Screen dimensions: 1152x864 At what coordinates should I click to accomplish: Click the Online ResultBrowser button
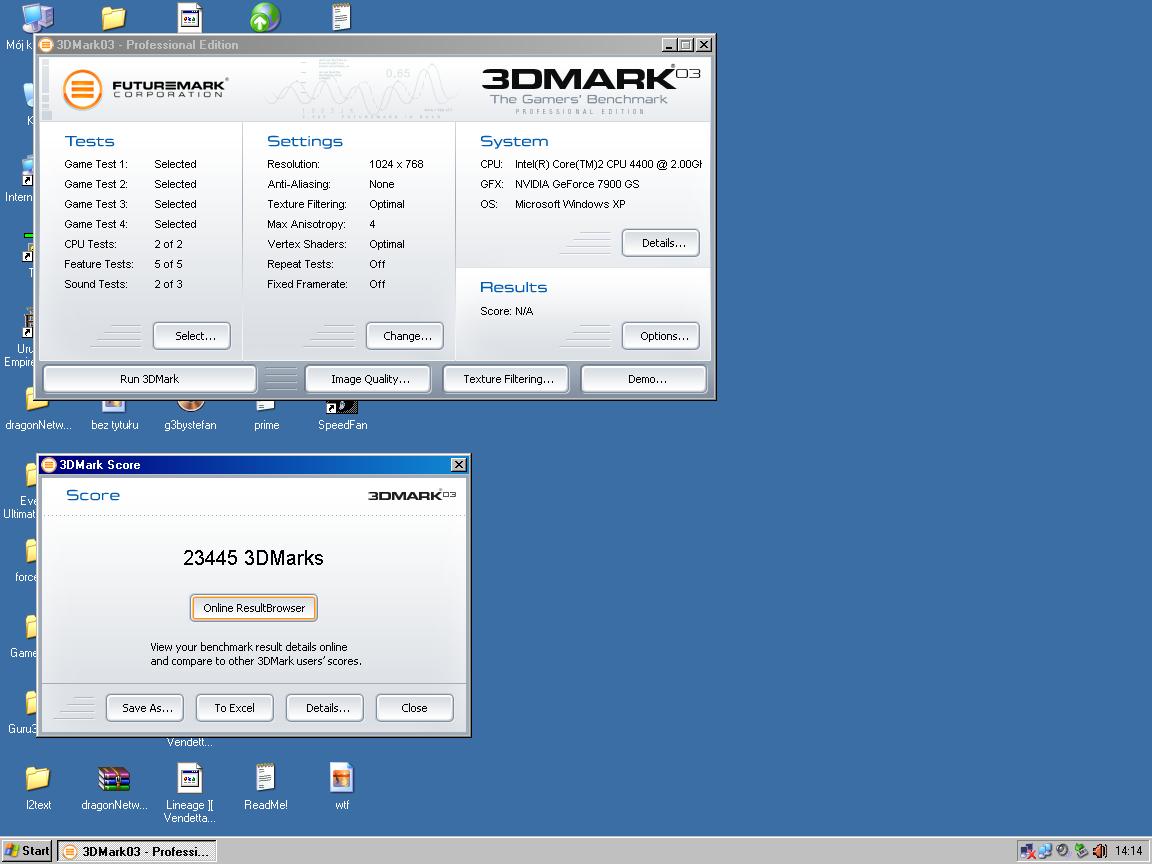253,608
